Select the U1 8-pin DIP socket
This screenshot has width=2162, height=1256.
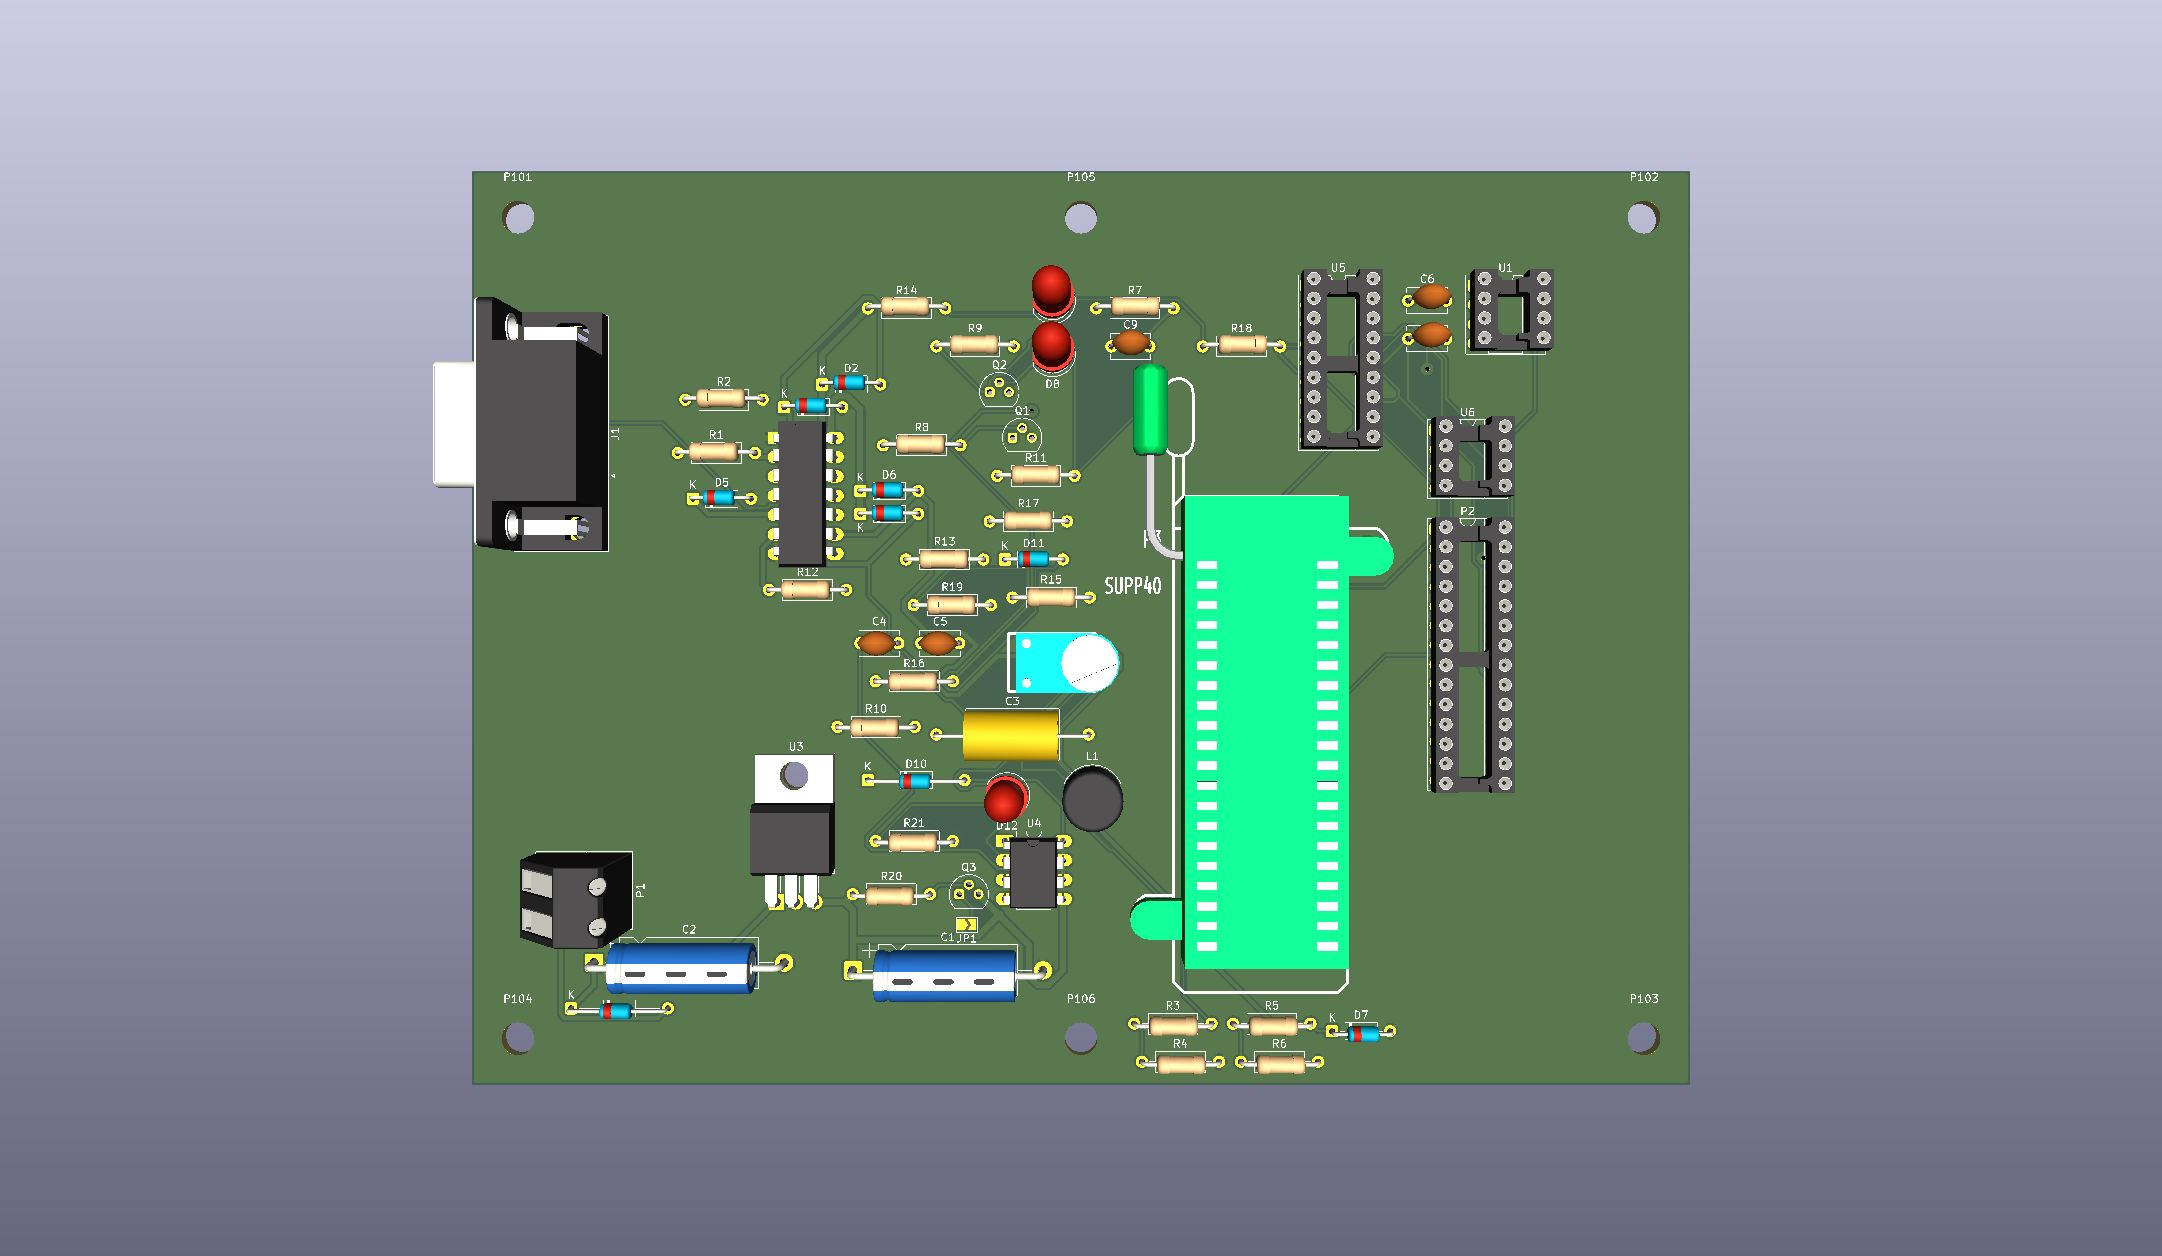click(x=1511, y=310)
